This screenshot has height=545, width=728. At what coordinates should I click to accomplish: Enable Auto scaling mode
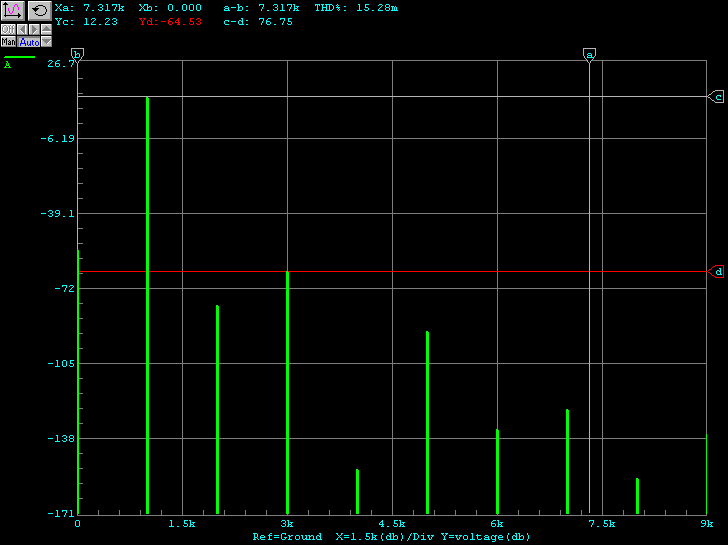pos(28,42)
